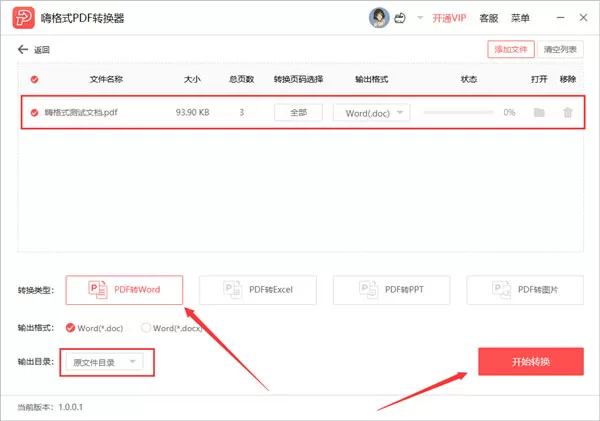The width and height of the screenshot is (600, 421).
Task: Select the PDF转PPT conversion type
Action: click(x=391, y=290)
